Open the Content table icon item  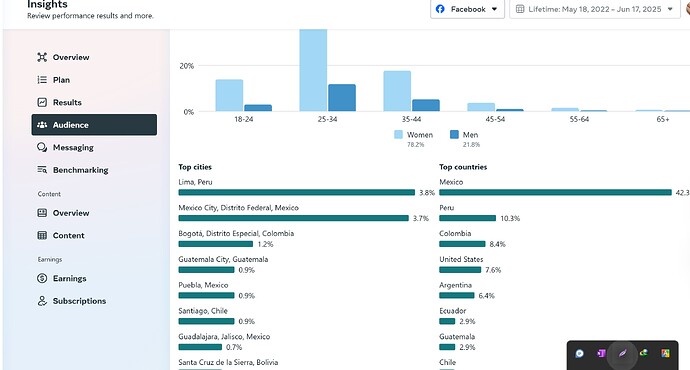42,235
